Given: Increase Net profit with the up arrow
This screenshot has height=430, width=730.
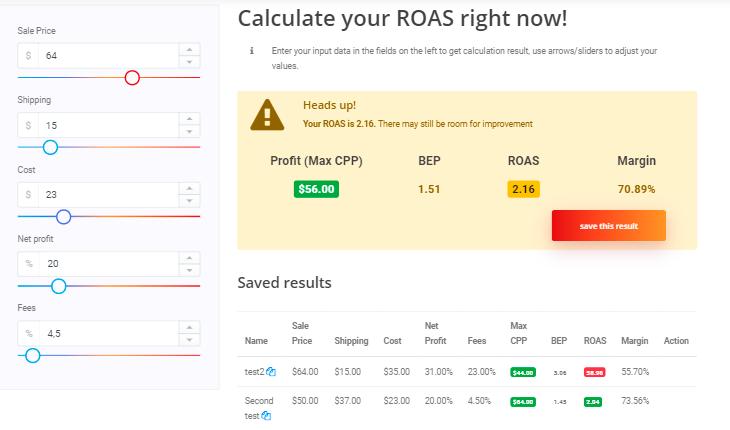Looking at the screenshot, I should (x=189, y=257).
